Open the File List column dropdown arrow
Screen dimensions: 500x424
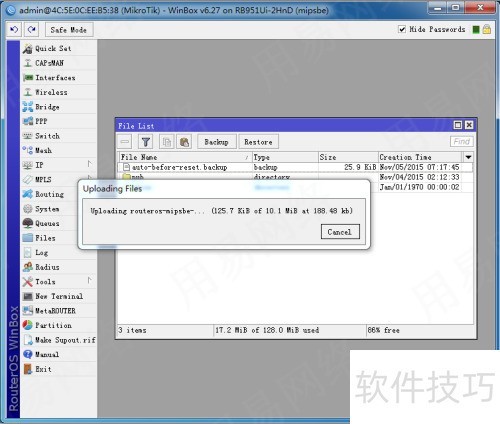coord(468,157)
